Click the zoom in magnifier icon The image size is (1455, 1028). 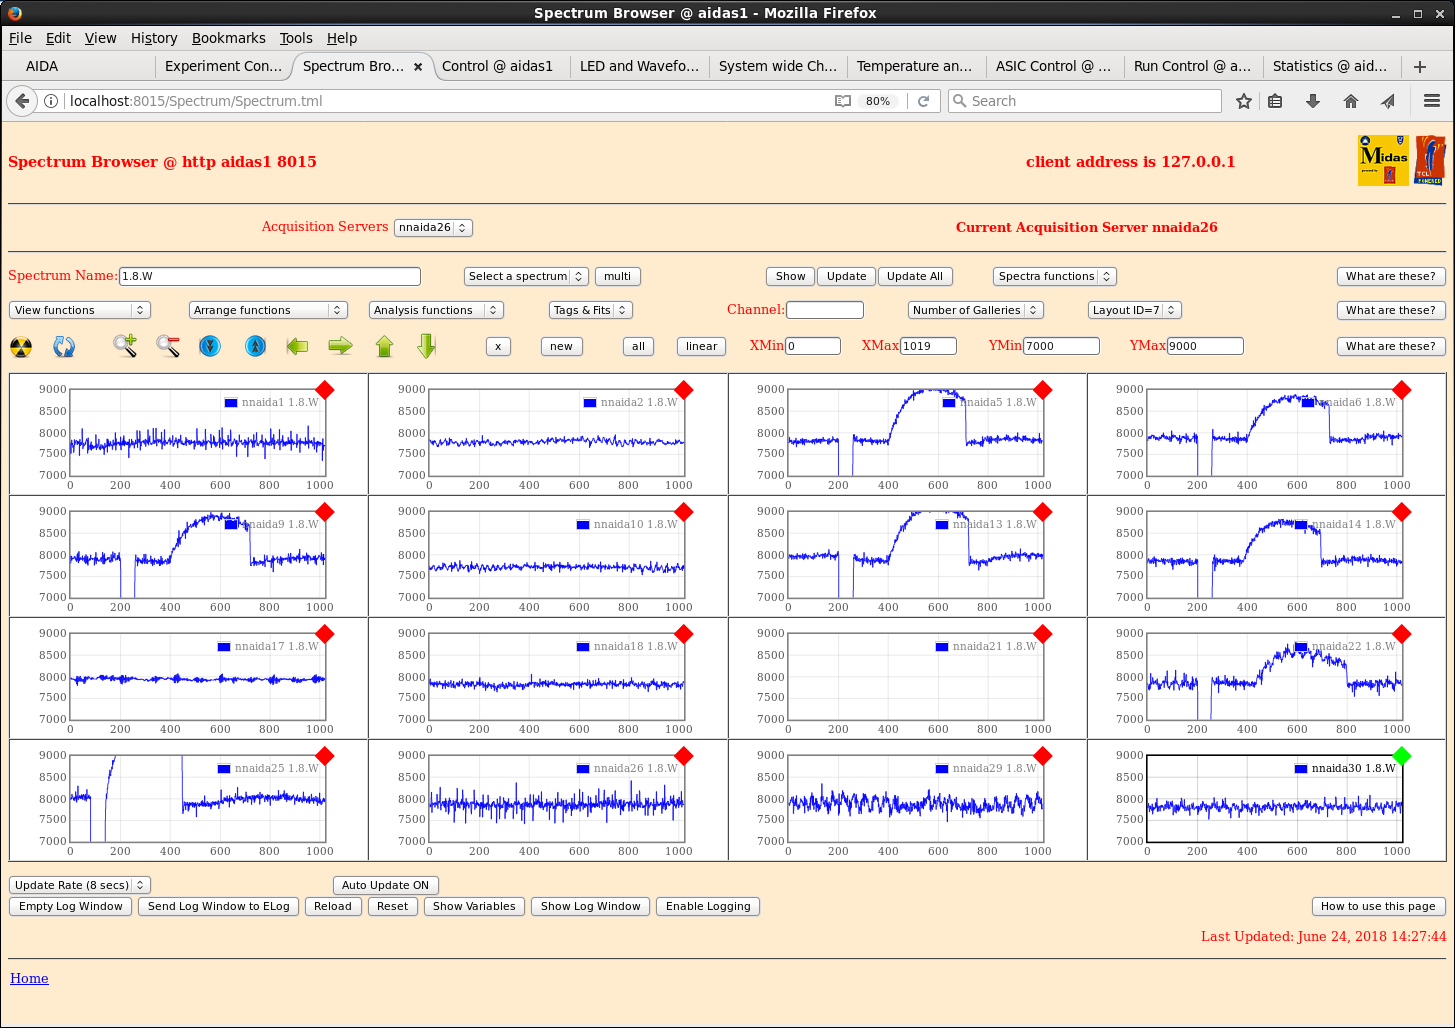125,346
